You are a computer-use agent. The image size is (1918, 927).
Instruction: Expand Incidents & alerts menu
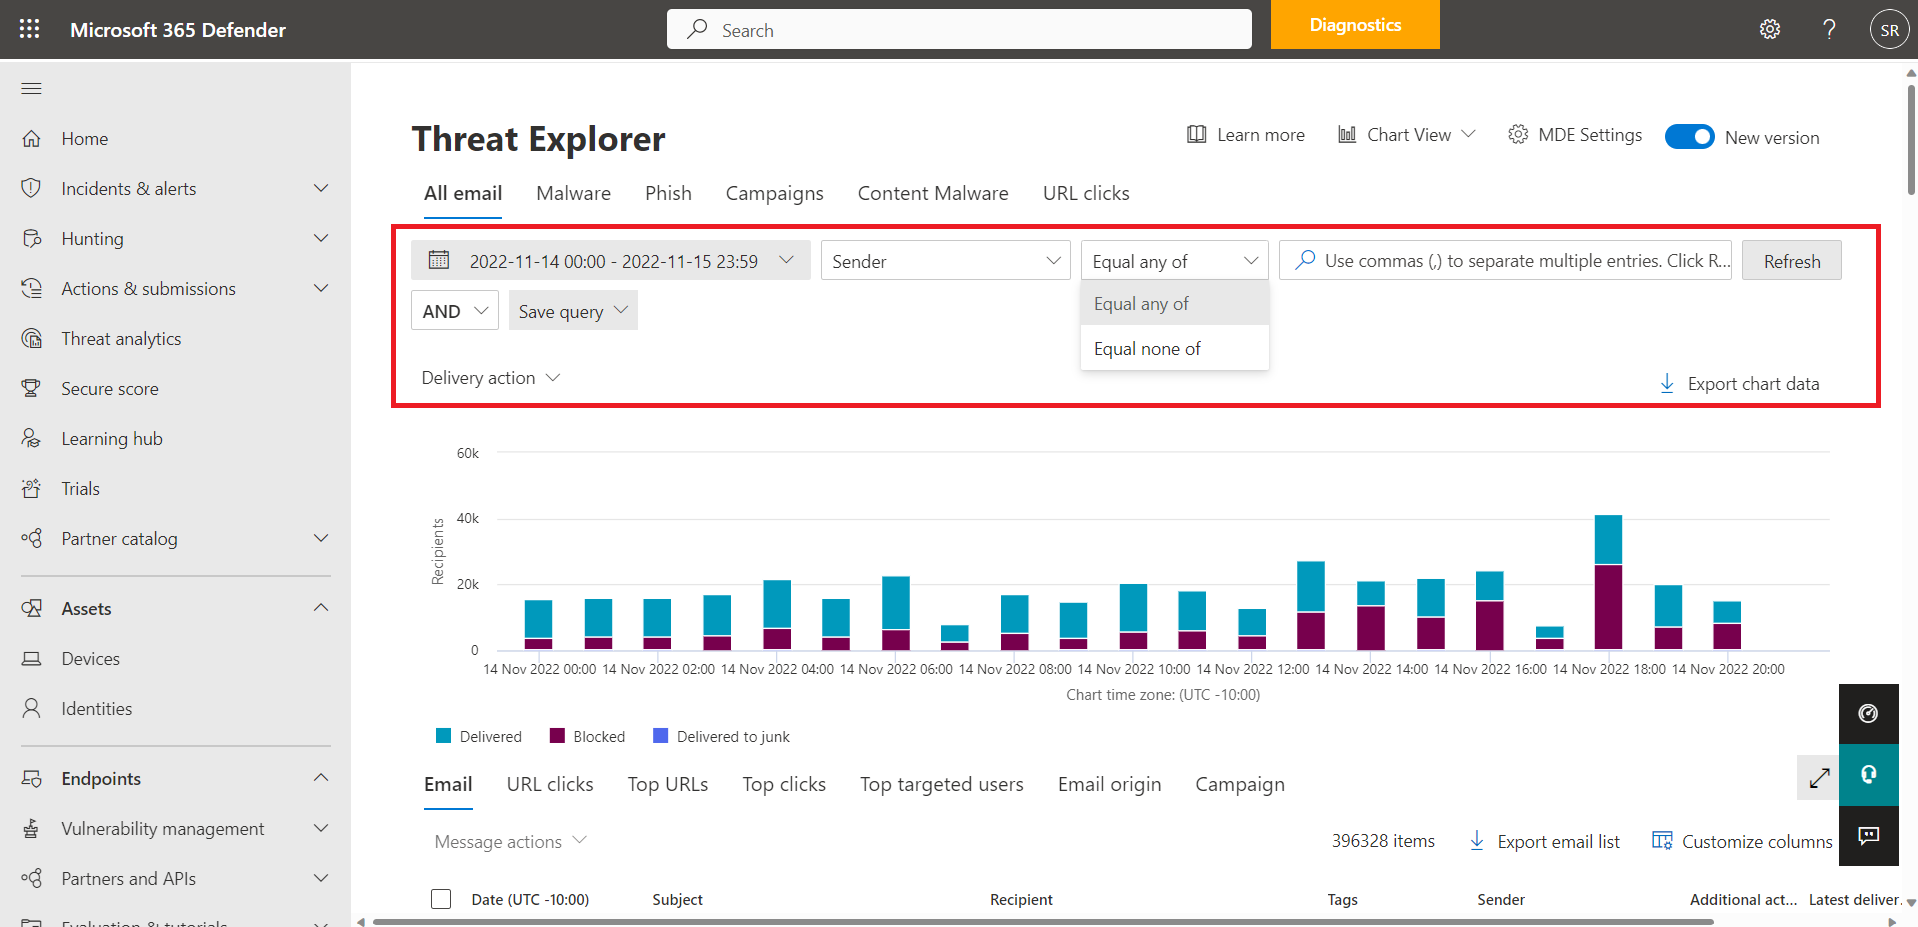click(x=321, y=188)
